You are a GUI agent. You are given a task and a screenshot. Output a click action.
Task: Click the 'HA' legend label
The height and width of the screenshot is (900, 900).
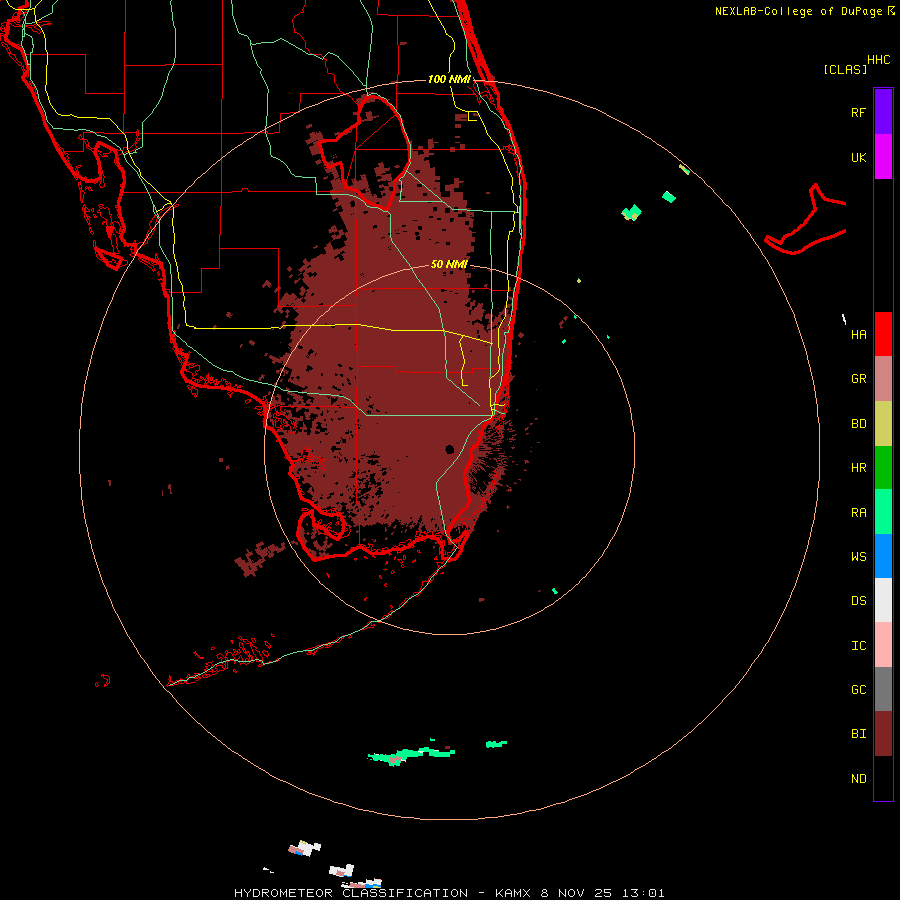point(858,335)
